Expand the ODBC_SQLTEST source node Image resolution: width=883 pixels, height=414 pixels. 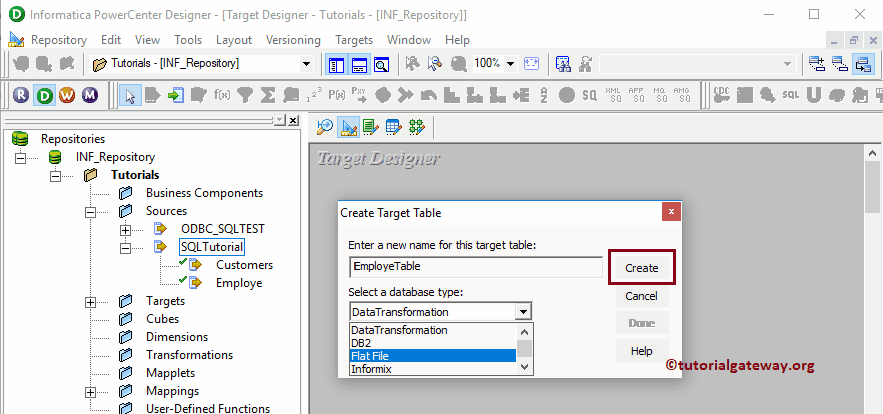125,230
